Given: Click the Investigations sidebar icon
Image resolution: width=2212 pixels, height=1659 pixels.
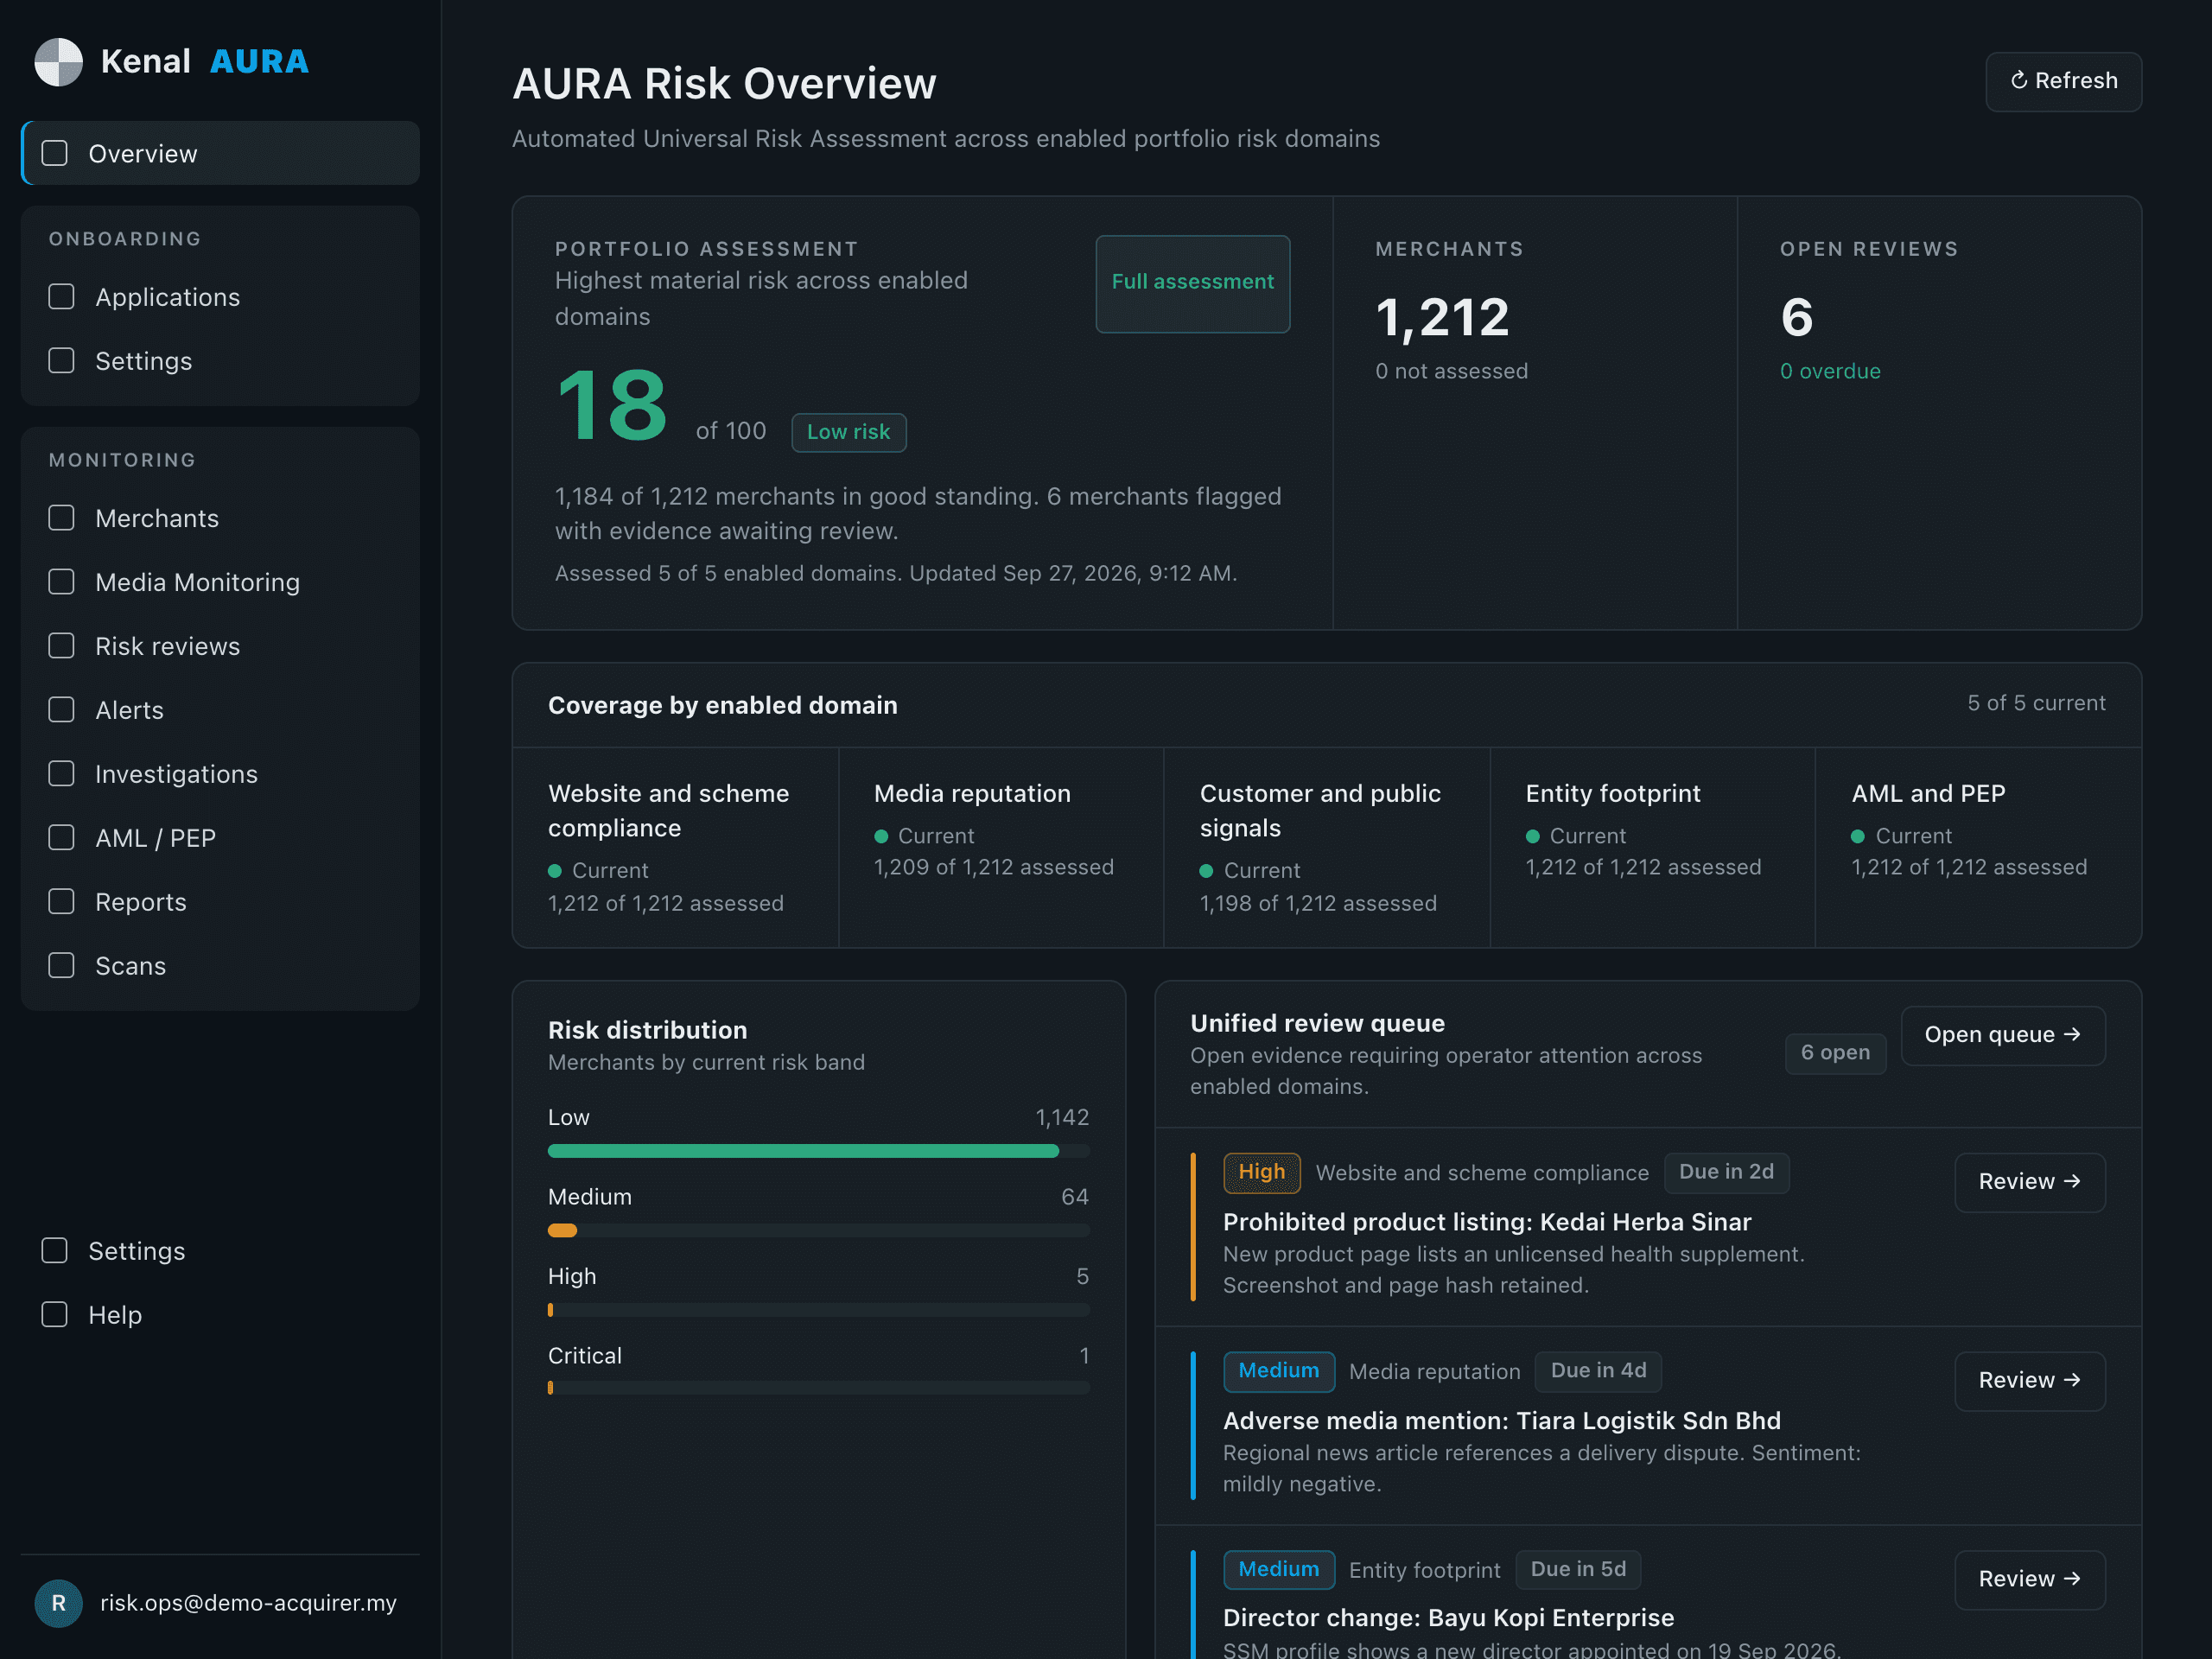Looking at the screenshot, I should pyautogui.click(x=62, y=774).
